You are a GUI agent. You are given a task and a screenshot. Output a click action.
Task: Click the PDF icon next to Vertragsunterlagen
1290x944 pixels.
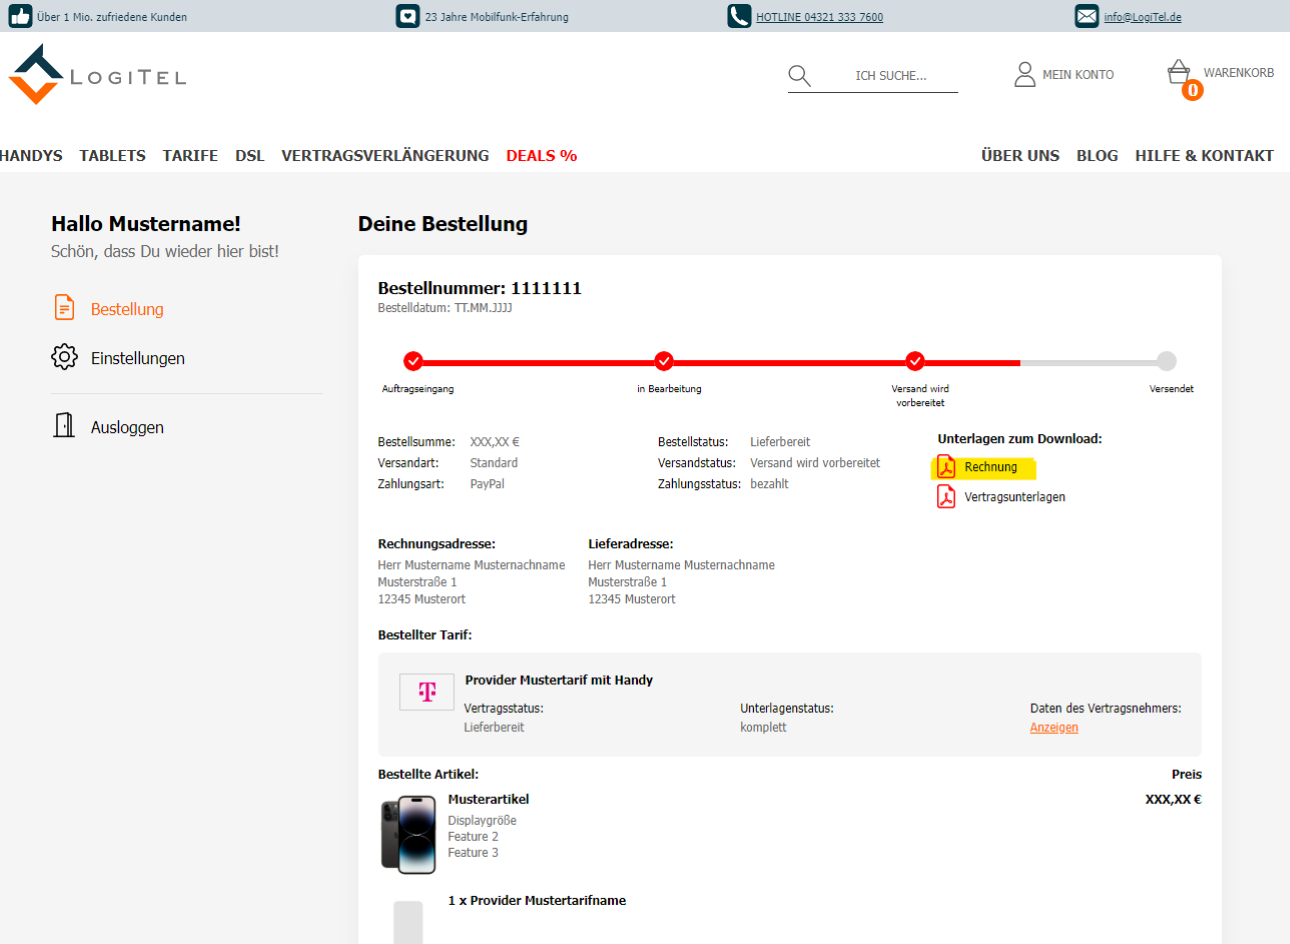(x=946, y=496)
